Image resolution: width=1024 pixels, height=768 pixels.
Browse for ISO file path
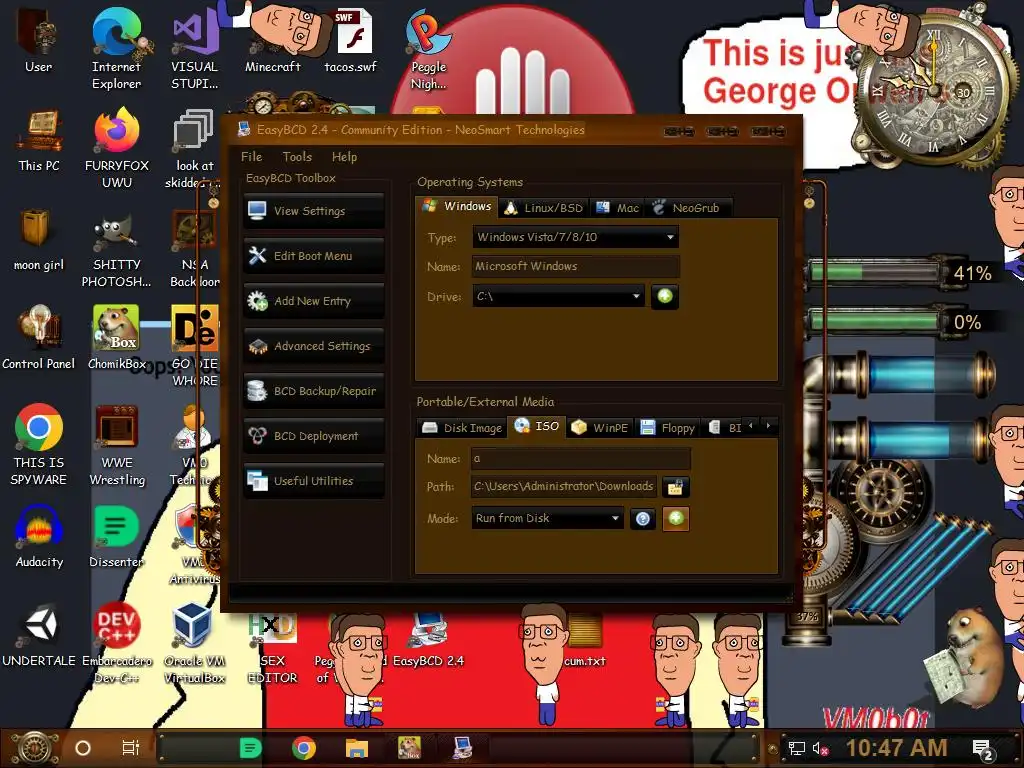click(676, 487)
